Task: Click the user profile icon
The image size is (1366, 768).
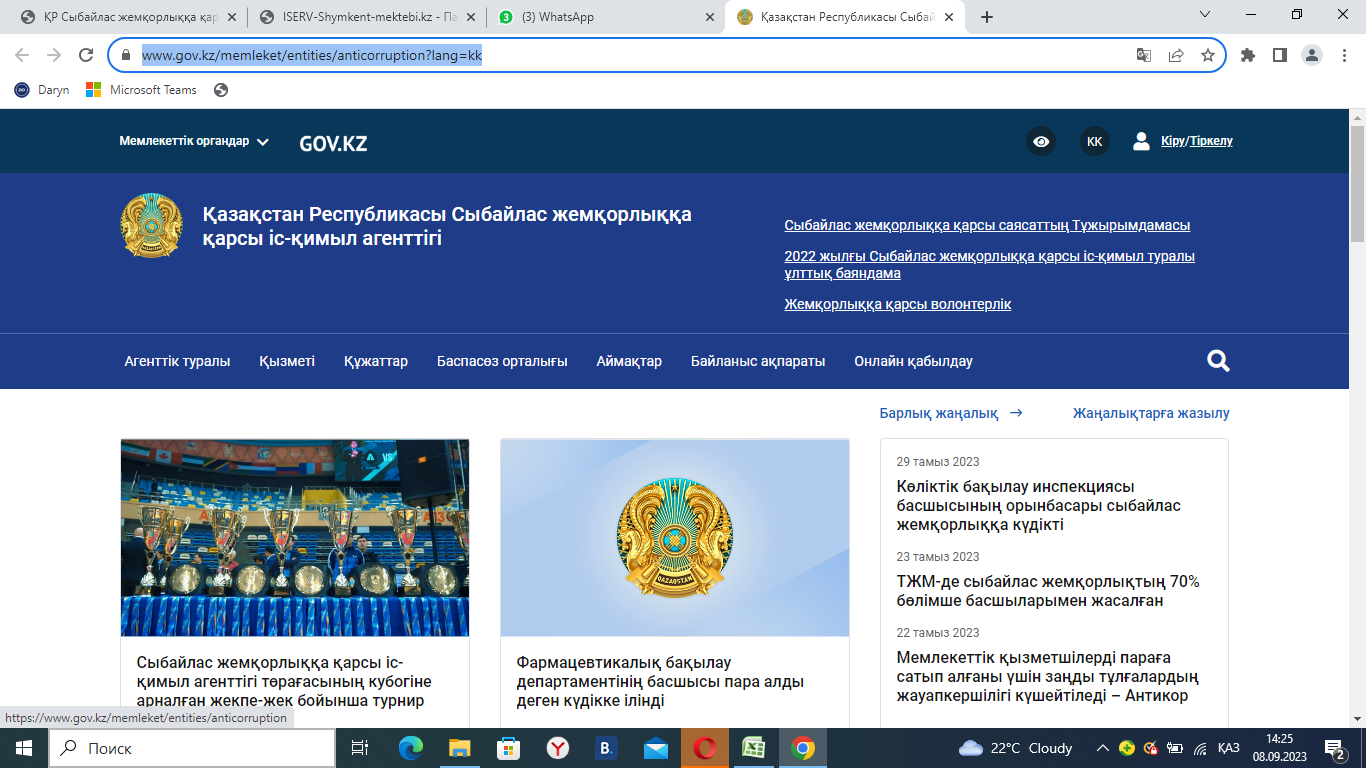Action: 1141,141
